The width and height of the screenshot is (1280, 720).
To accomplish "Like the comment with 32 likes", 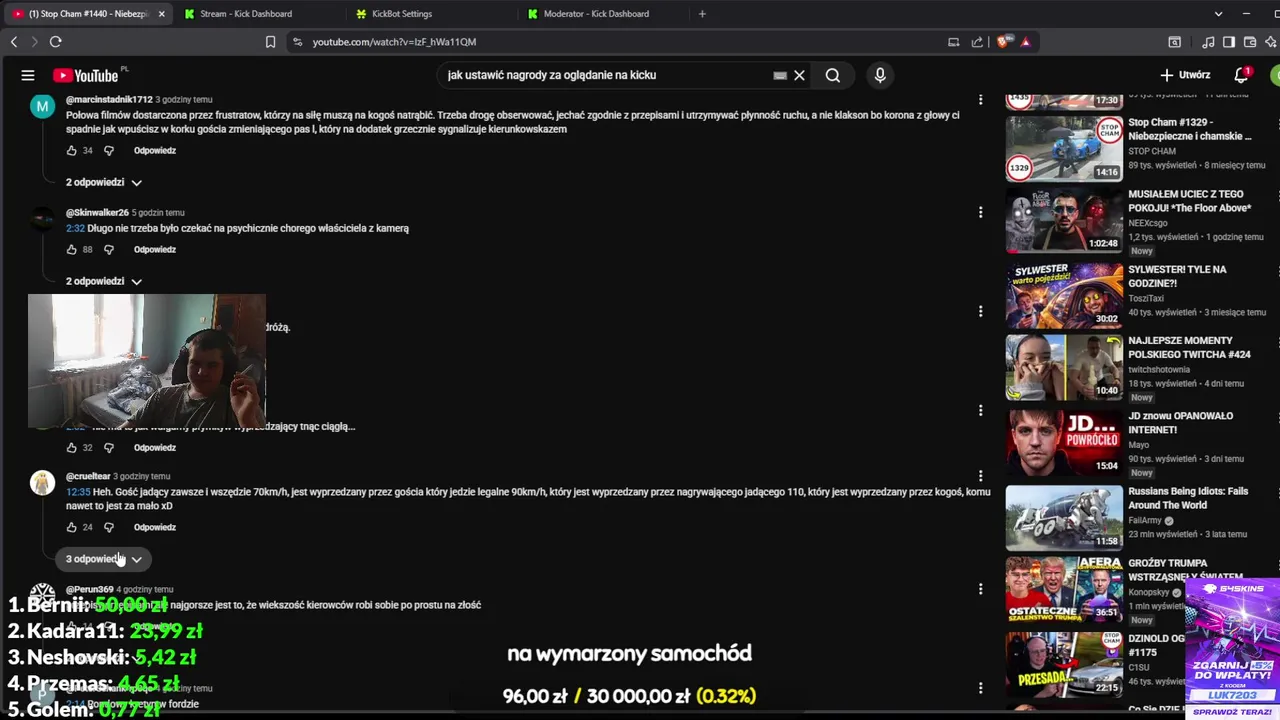I will click(71, 447).
